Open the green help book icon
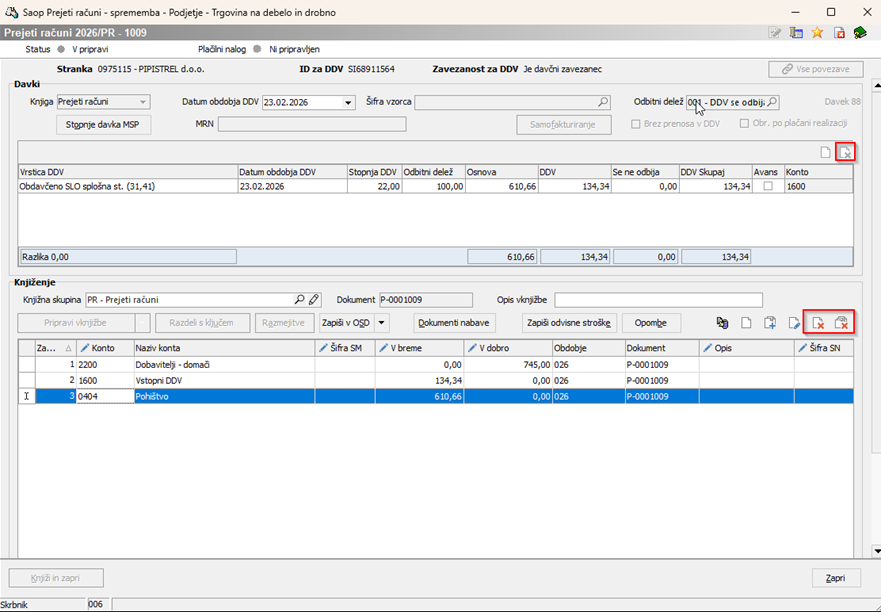Screen dimensions: 881x612 click(x=859, y=33)
